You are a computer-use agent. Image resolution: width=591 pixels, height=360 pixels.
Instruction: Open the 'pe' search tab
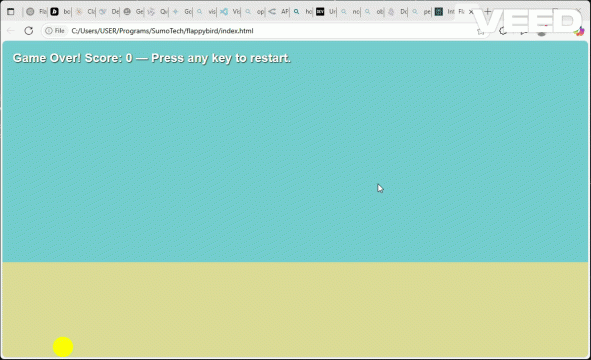pos(421,12)
